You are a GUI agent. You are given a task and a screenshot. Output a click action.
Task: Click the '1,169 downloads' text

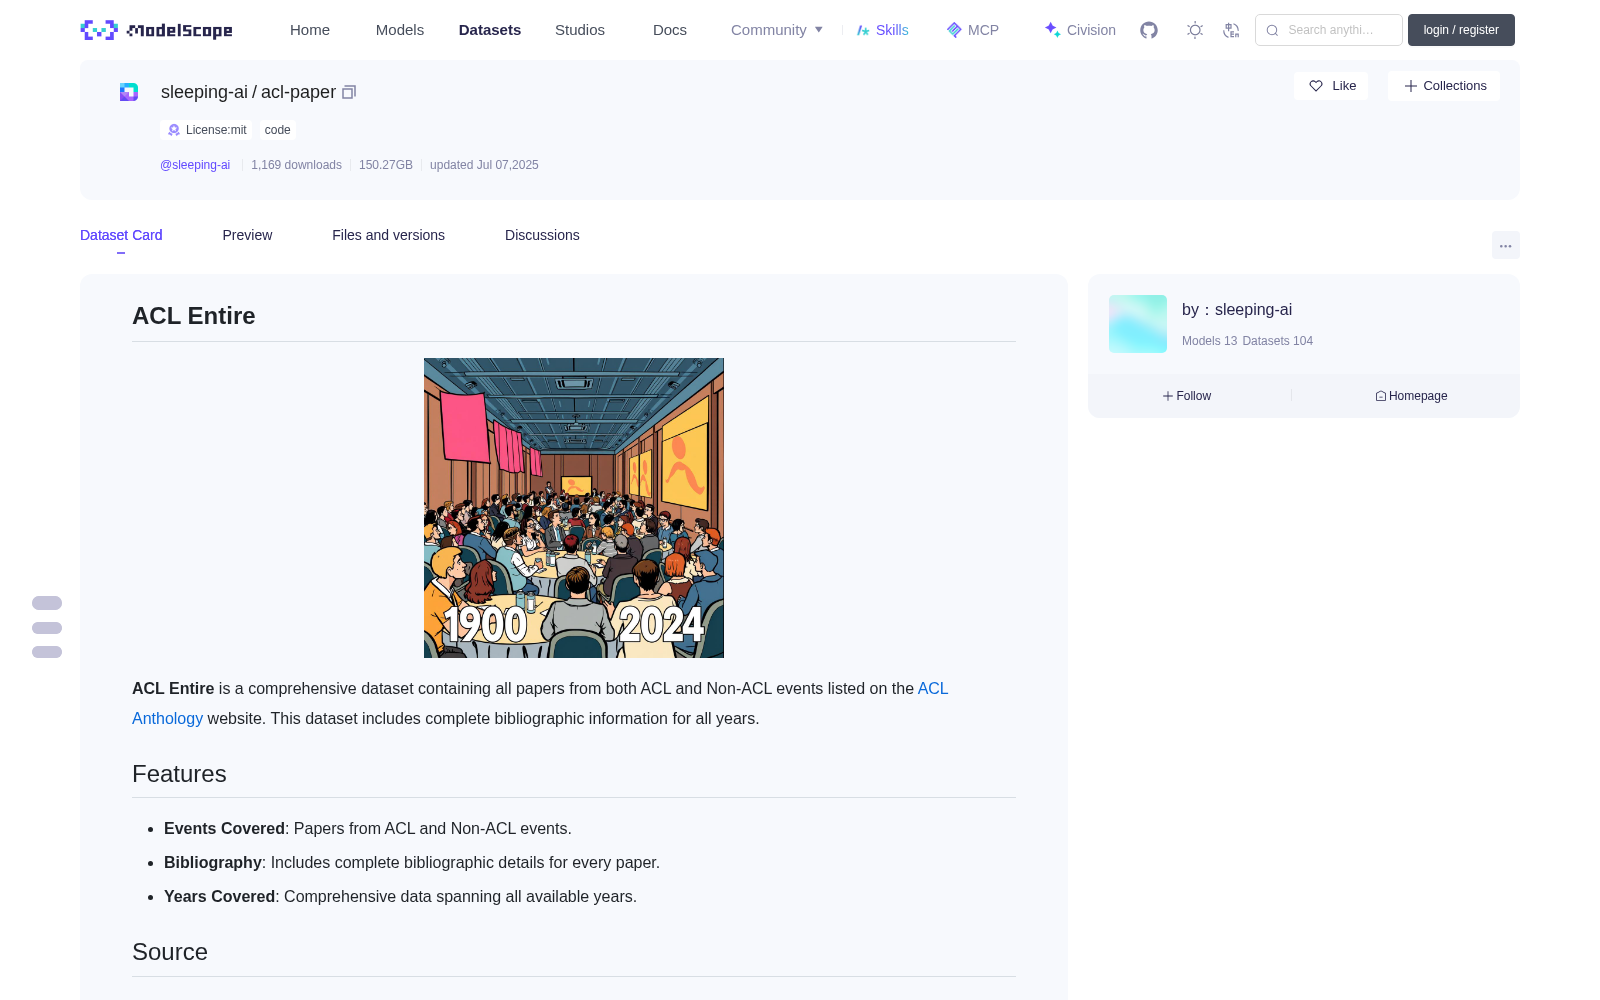coord(296,165)
